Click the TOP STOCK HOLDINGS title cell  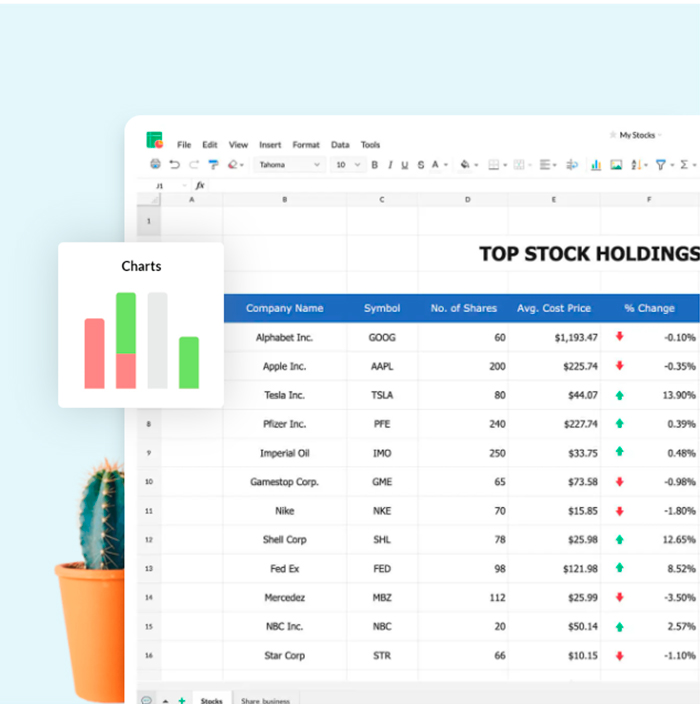pyautogui.click(x=589, y=254)
